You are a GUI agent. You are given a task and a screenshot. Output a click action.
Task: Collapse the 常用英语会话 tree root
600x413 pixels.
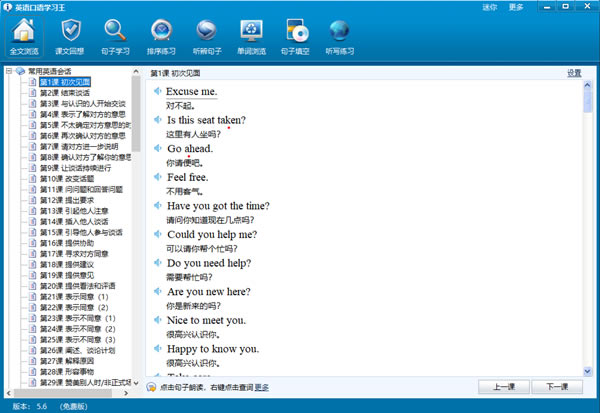9,72
